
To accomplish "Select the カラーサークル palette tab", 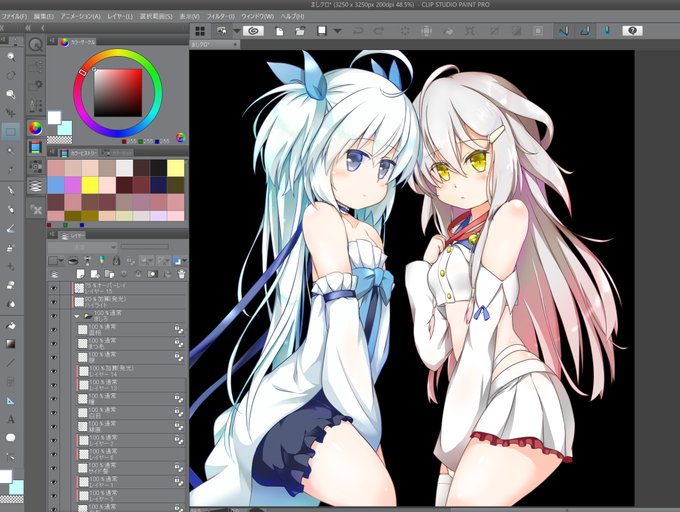I will [77, 42].
